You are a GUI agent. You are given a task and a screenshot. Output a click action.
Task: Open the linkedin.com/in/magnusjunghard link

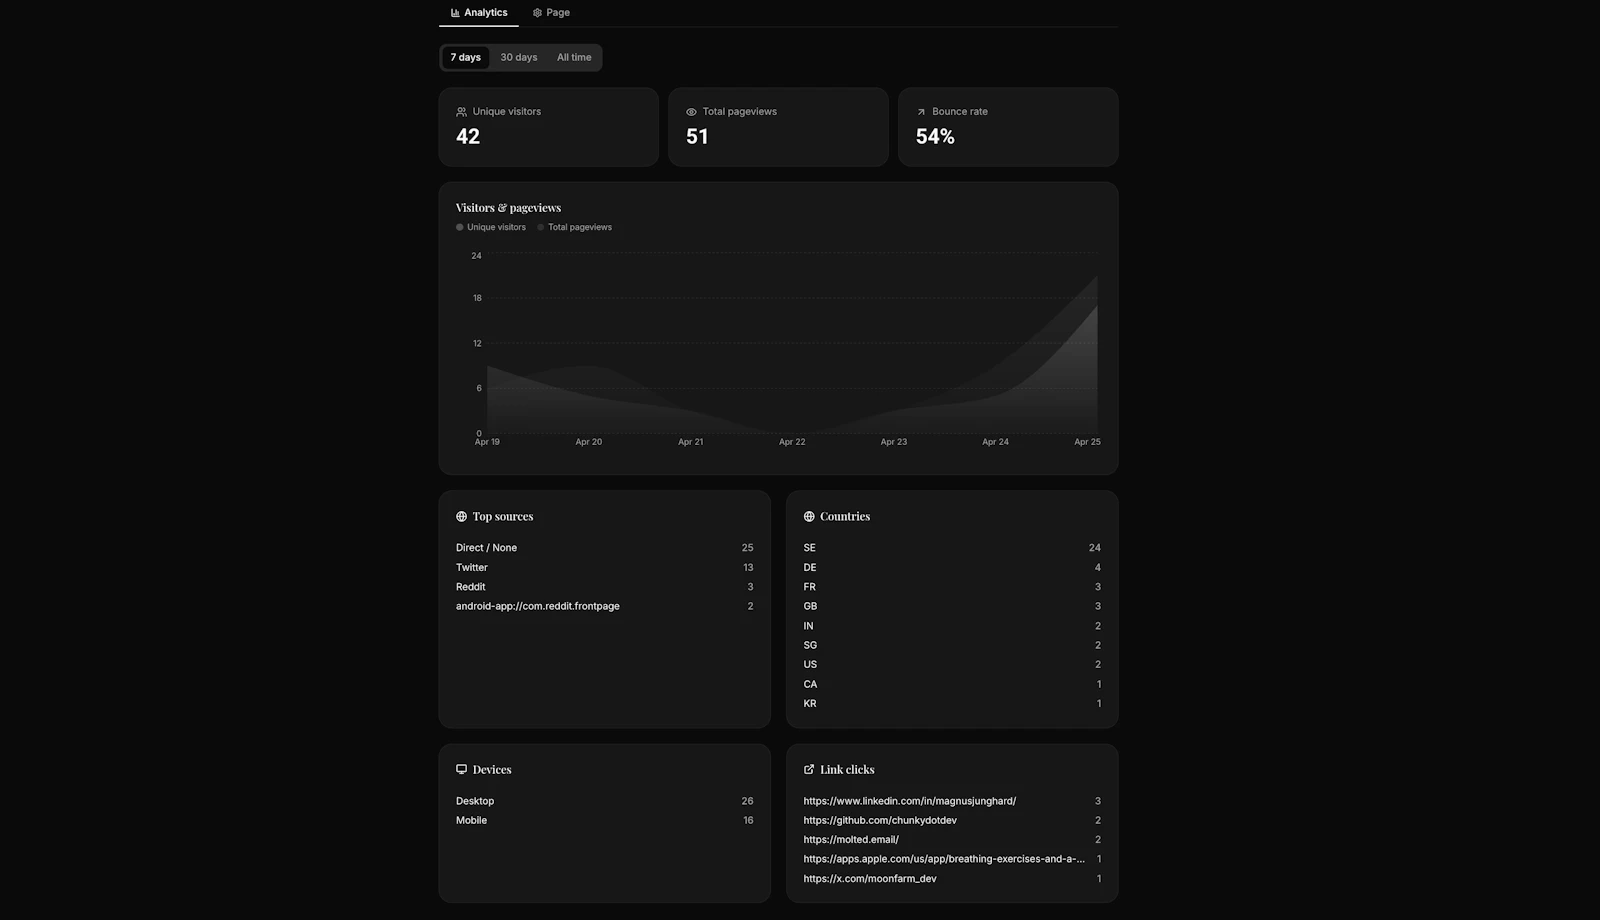909,801
